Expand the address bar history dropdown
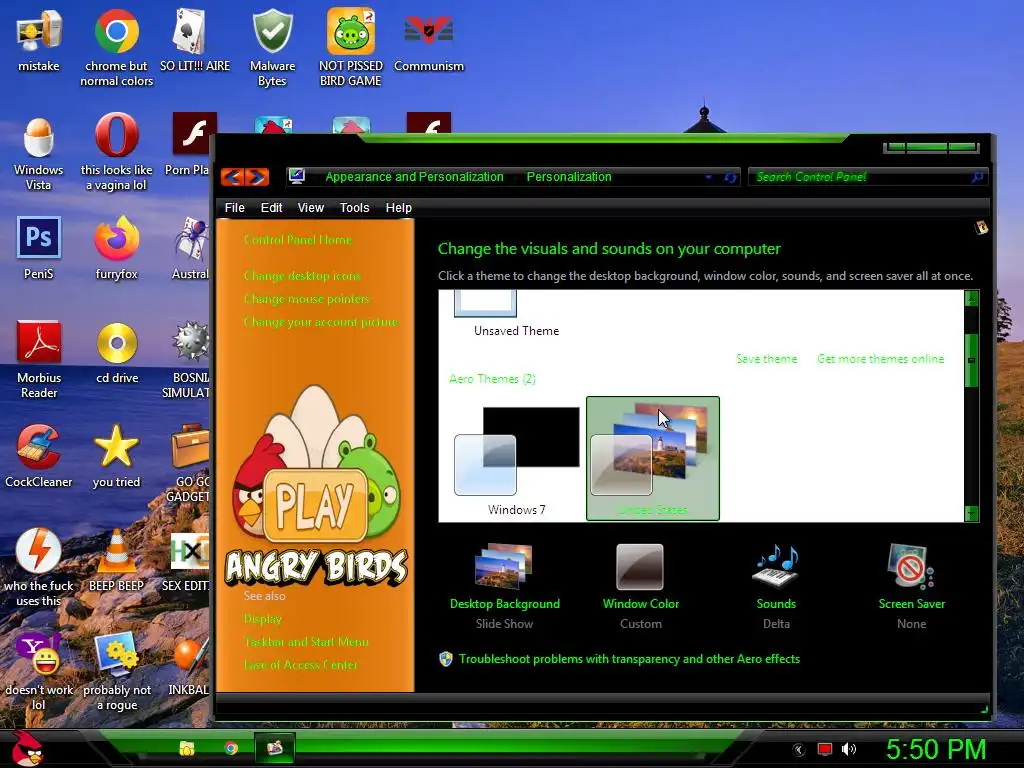1024x768 pixels. (709, 177)
